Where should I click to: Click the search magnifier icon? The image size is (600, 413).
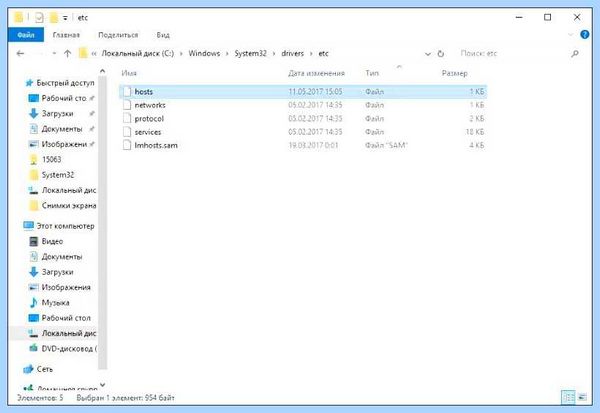[575, 54]
